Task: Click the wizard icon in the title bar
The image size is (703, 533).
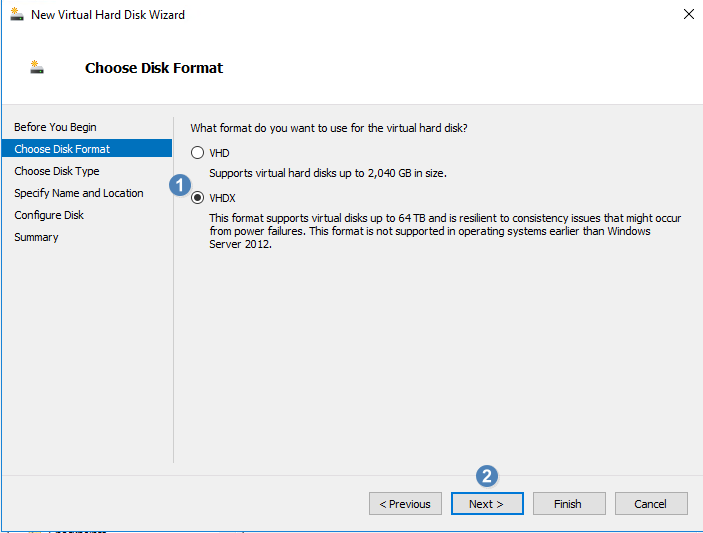Action: (x=17, y=14)
